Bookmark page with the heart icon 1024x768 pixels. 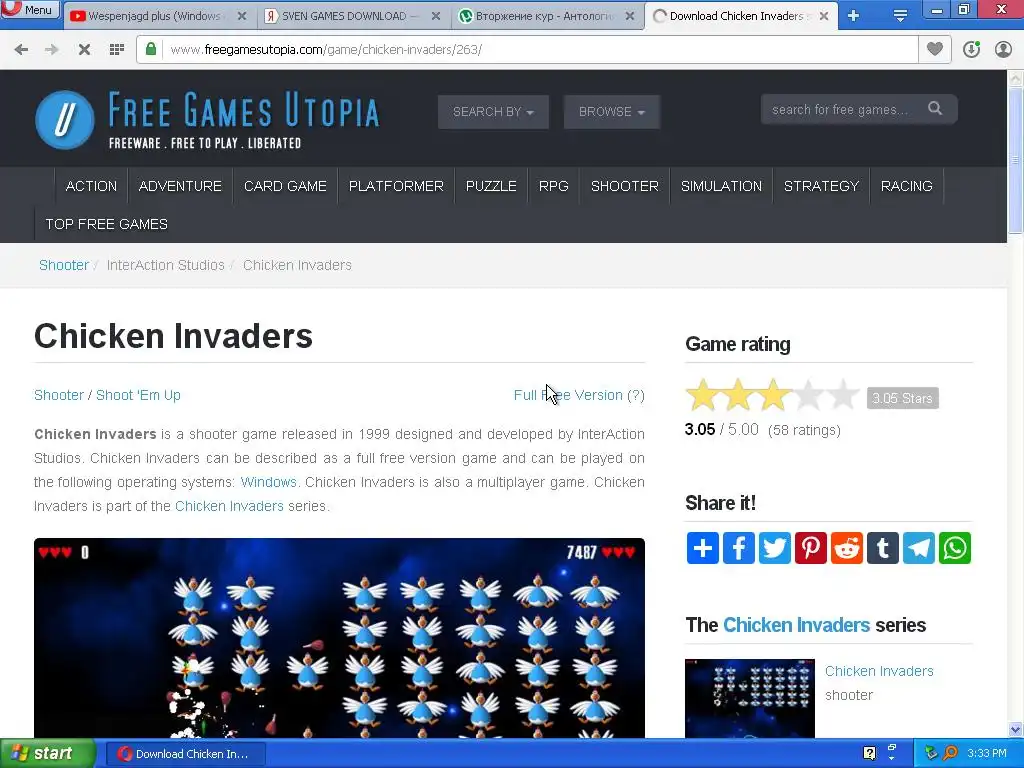935,49
